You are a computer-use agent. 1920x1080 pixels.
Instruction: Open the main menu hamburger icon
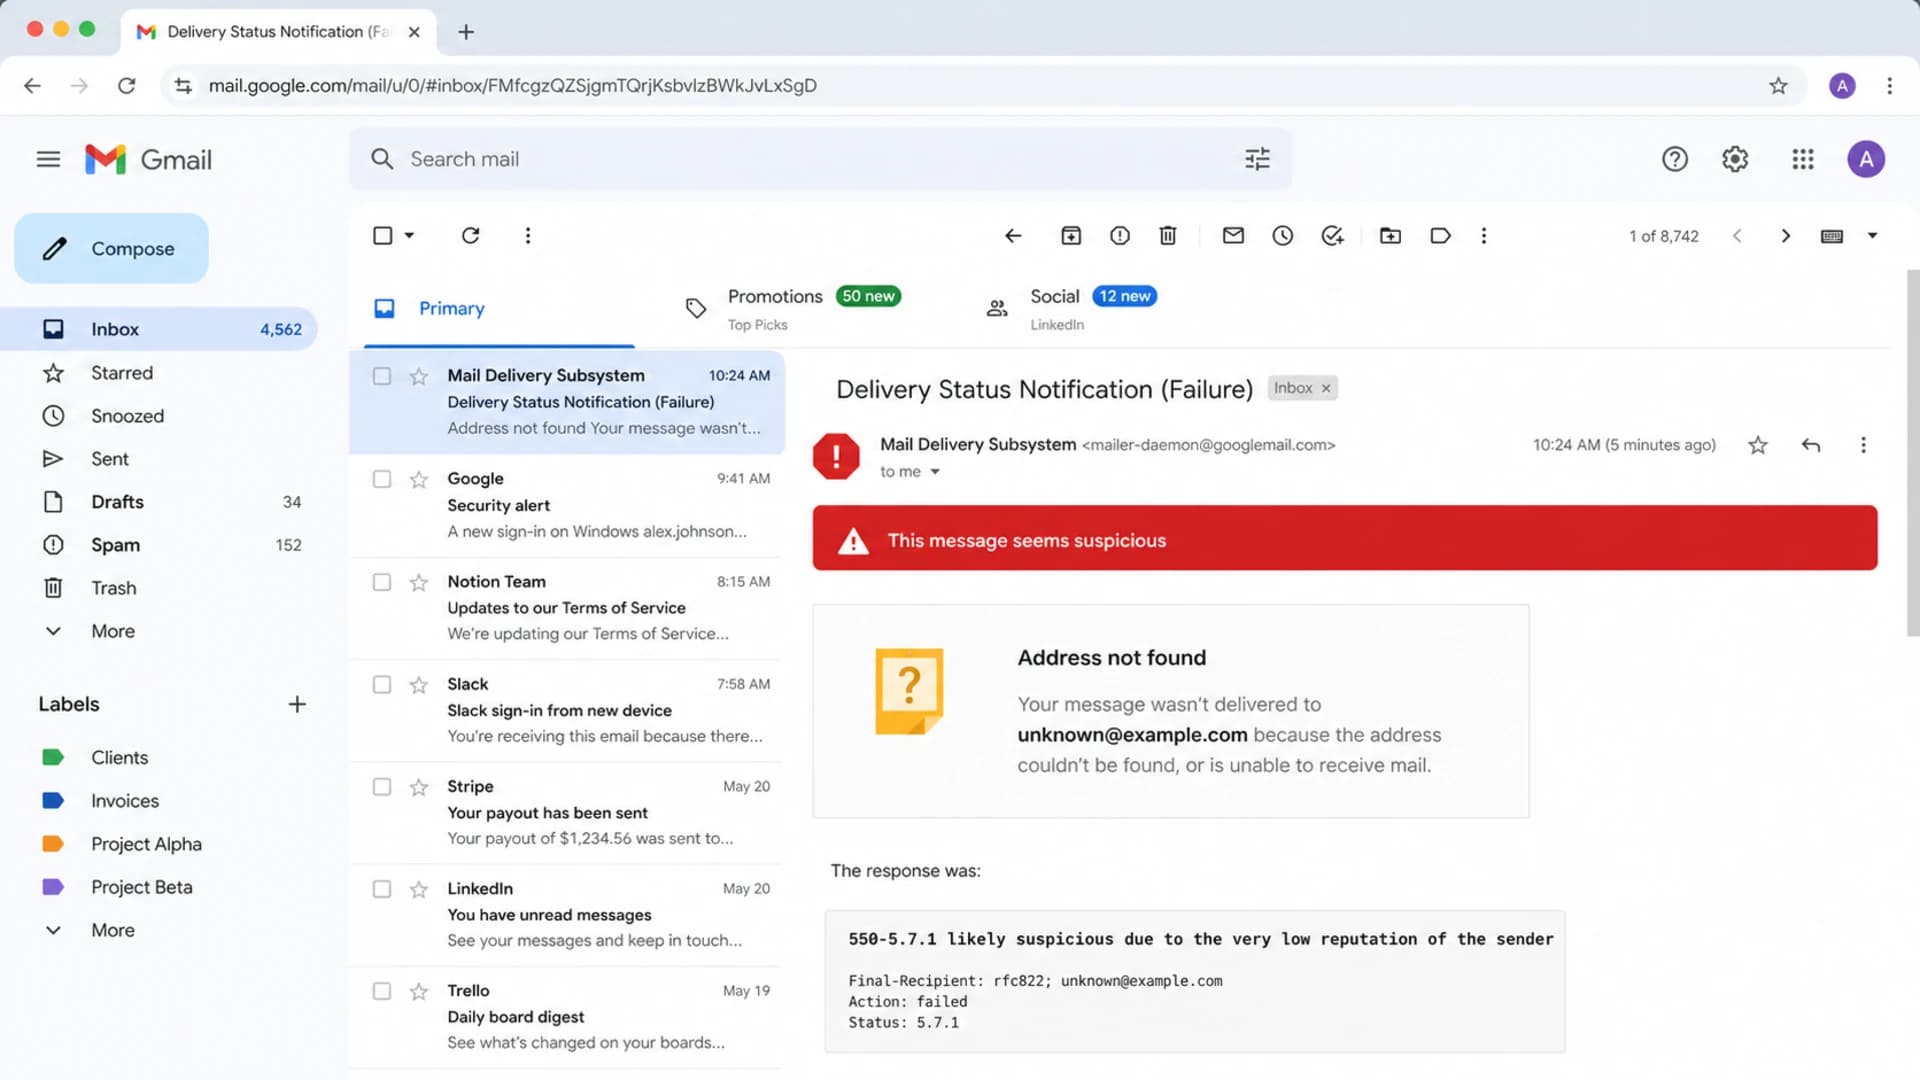[x=48, y=159]
